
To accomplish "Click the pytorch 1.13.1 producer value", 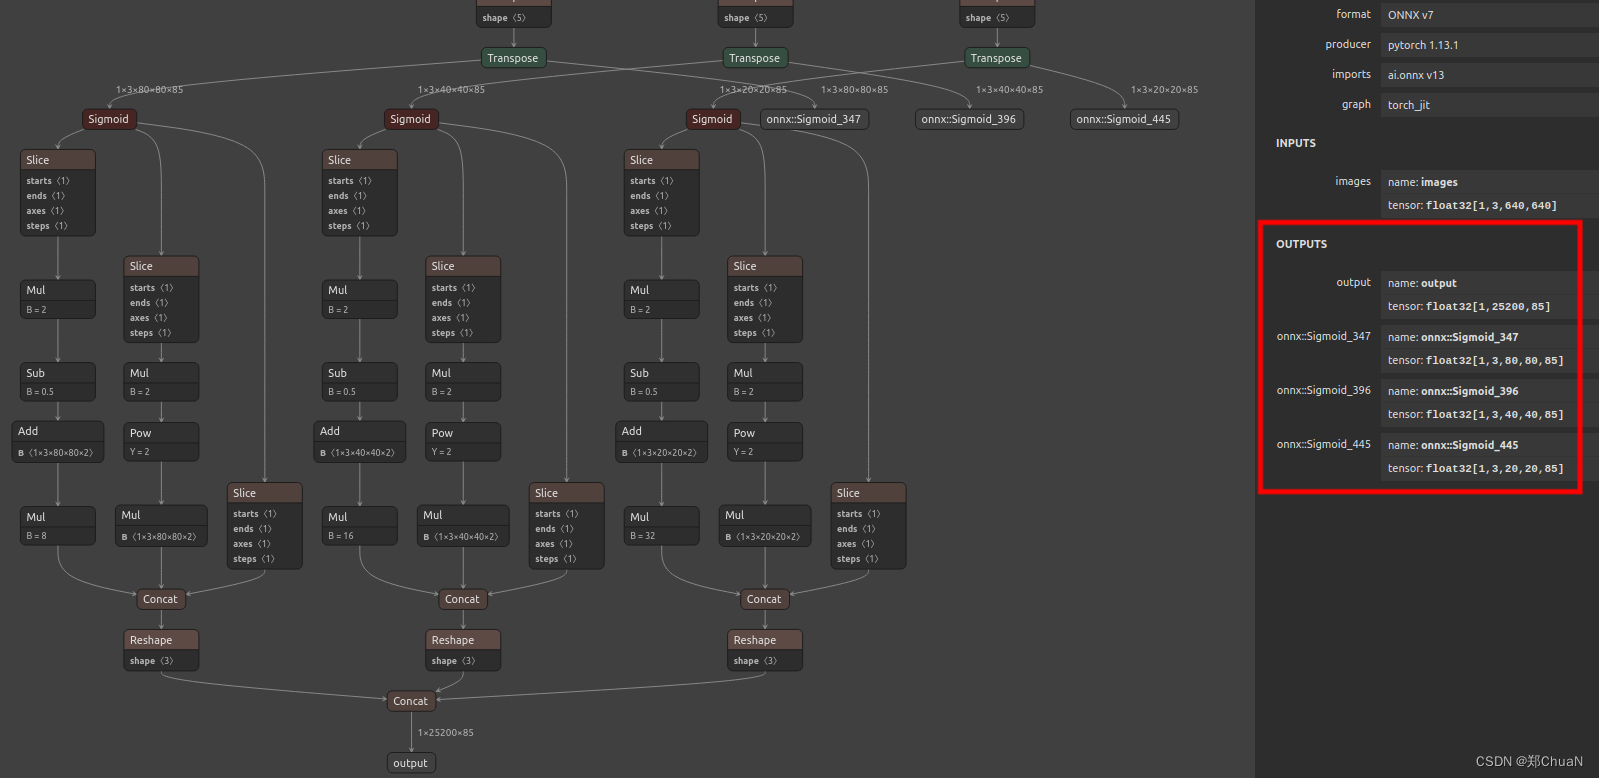I will pyautogui.click(x=1488, y=45).
